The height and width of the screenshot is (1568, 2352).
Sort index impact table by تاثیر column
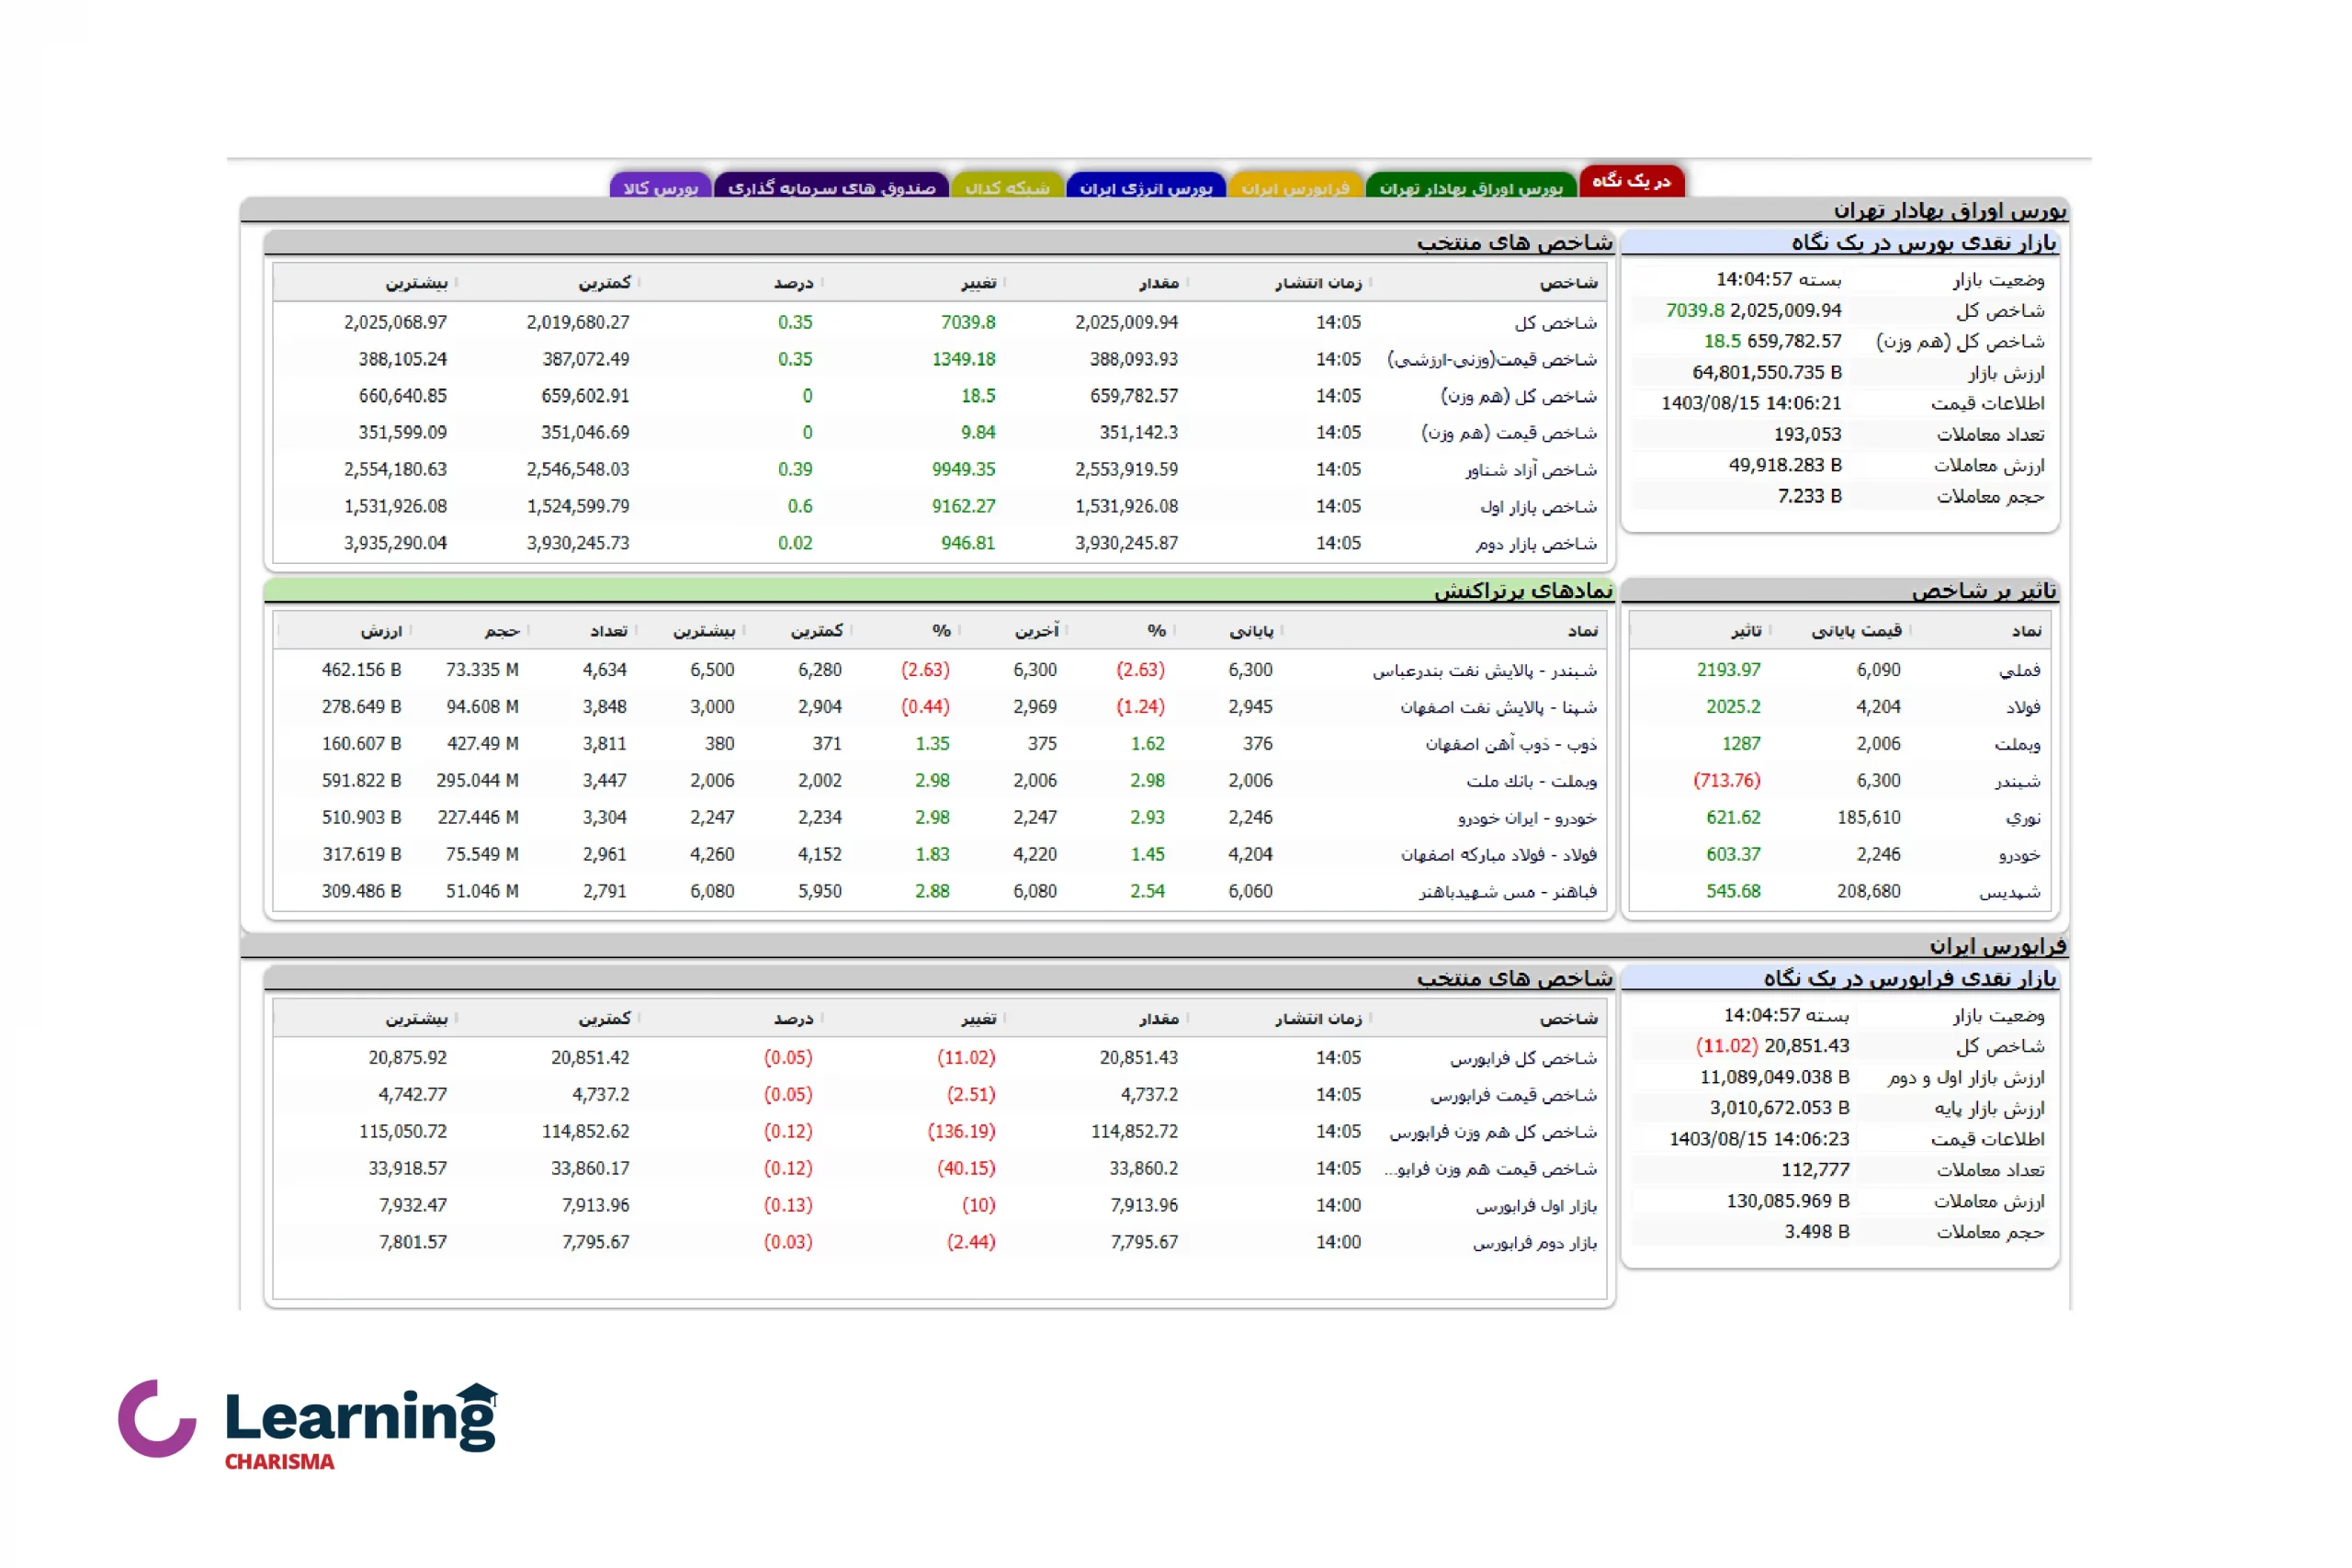pyautogui.click(x=1747, y=631)
